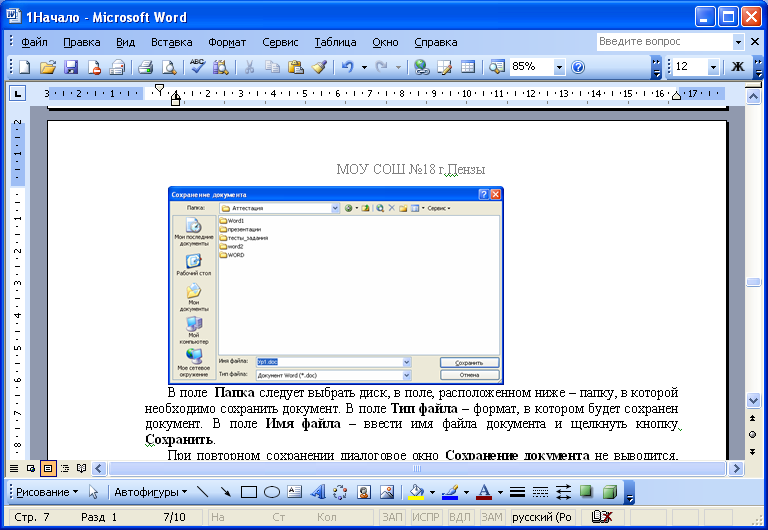This screenshot has height=530, width=768.
Task: Open standard toolbar options chevron
Action: (656, 67)
